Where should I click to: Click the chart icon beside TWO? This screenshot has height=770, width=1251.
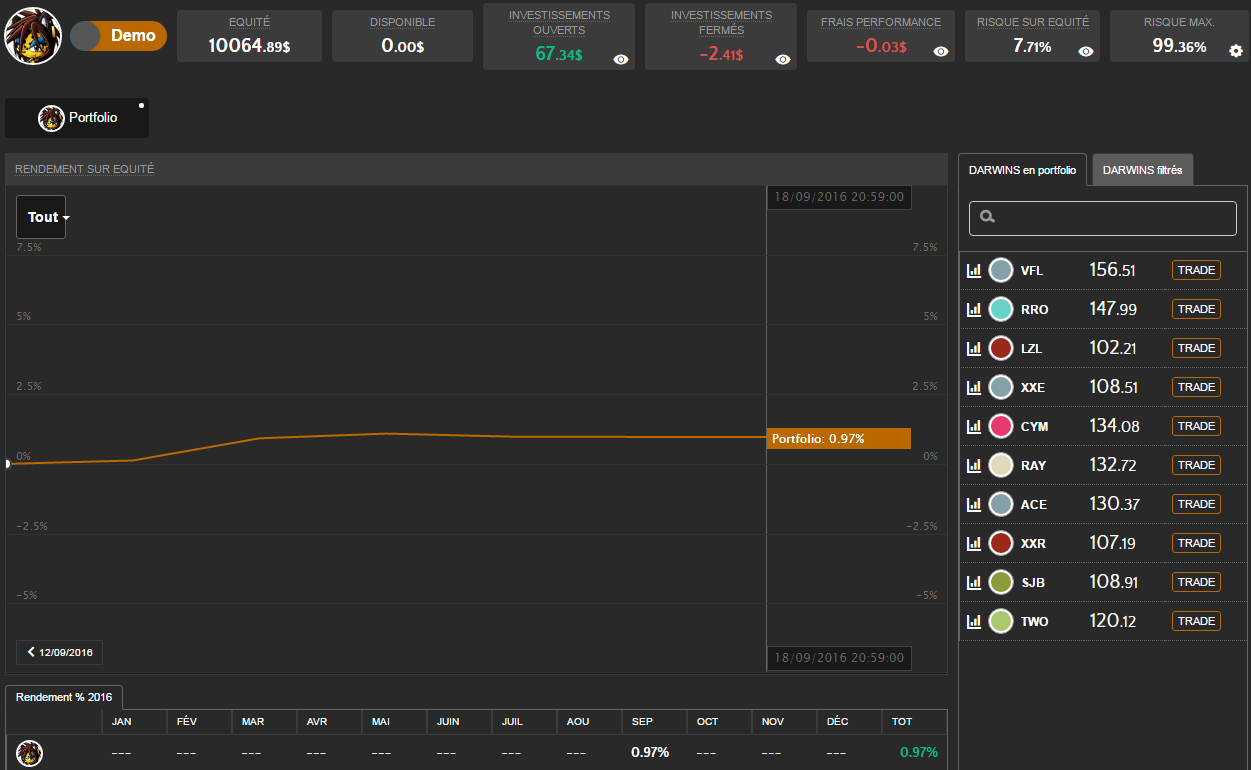point(973,621)
